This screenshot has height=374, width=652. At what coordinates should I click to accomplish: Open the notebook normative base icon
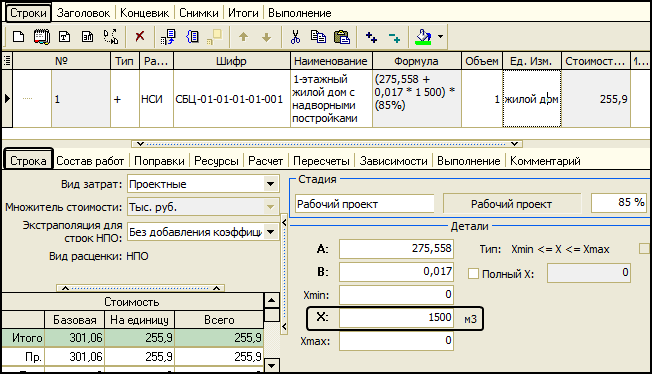42,37
